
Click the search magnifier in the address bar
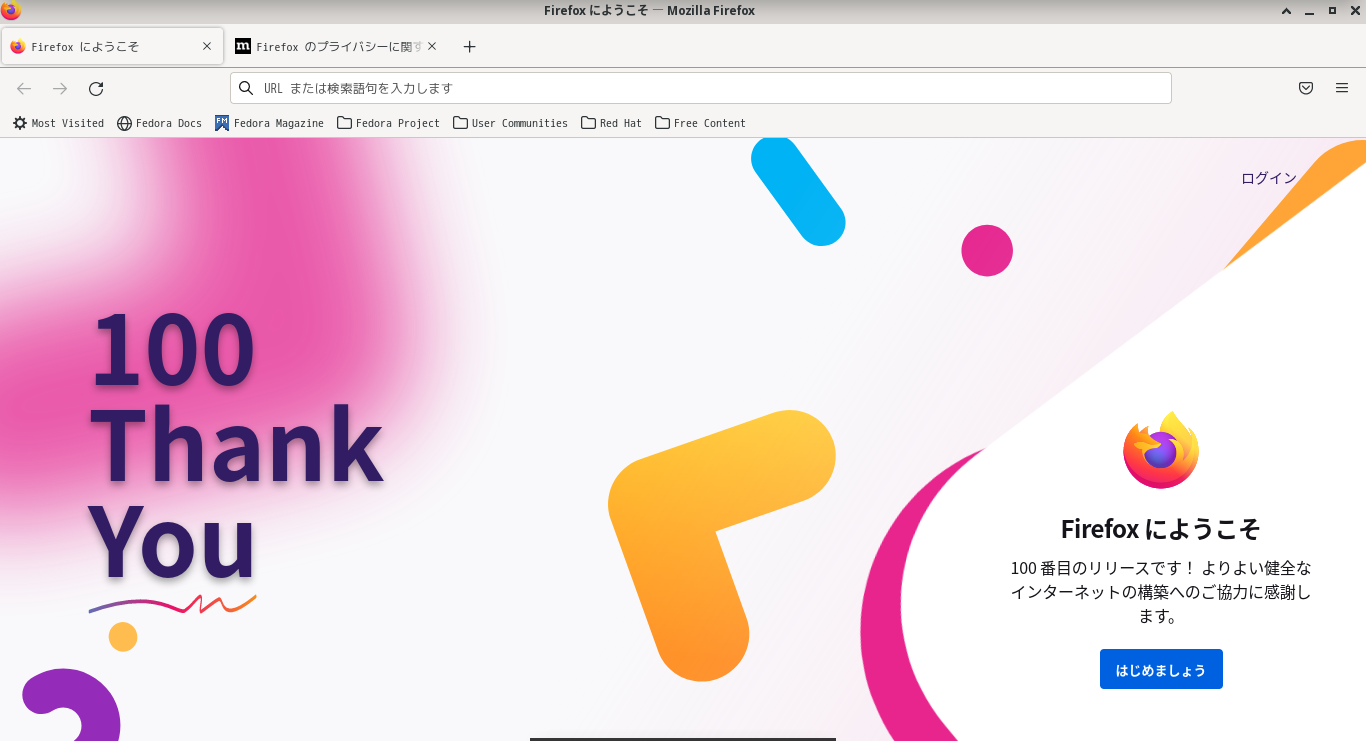pos(246,88)
